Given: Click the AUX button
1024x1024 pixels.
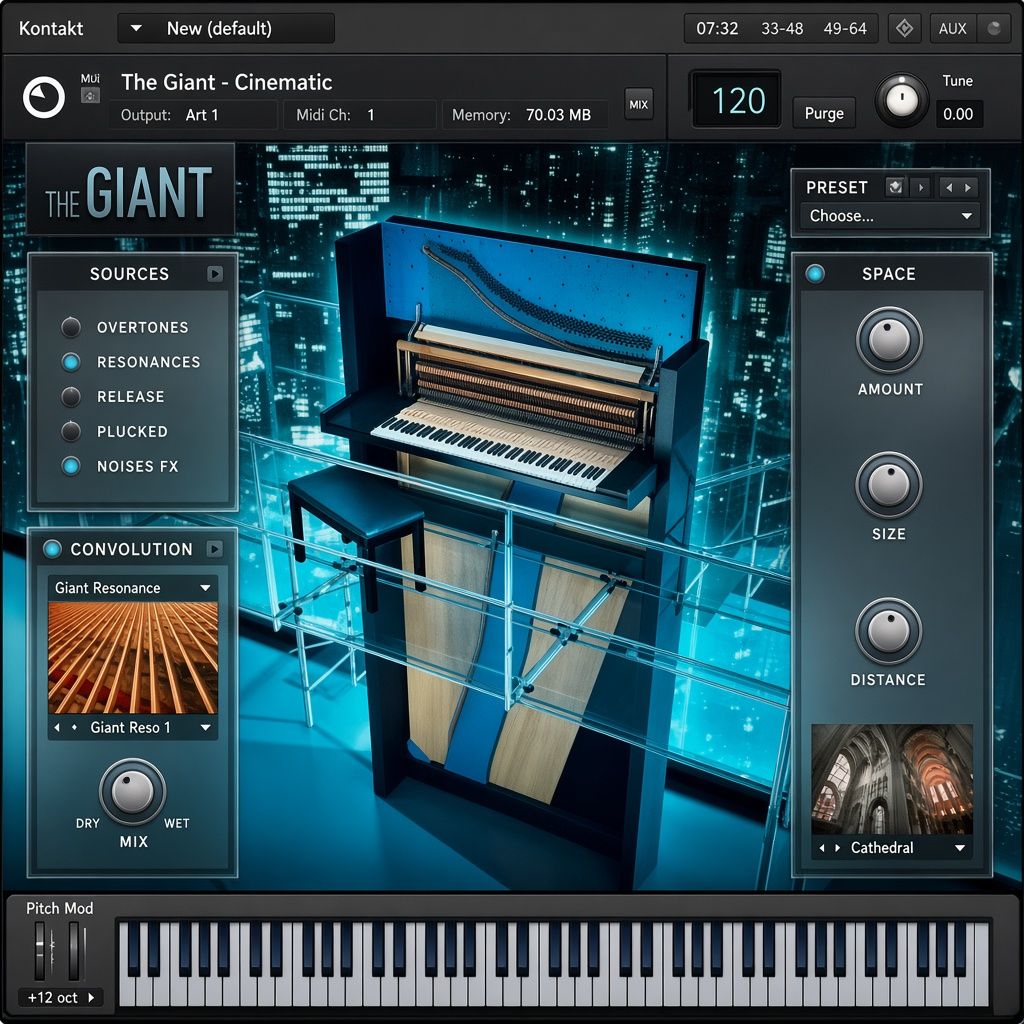Looking at the screenshot, I should [952, 28].
